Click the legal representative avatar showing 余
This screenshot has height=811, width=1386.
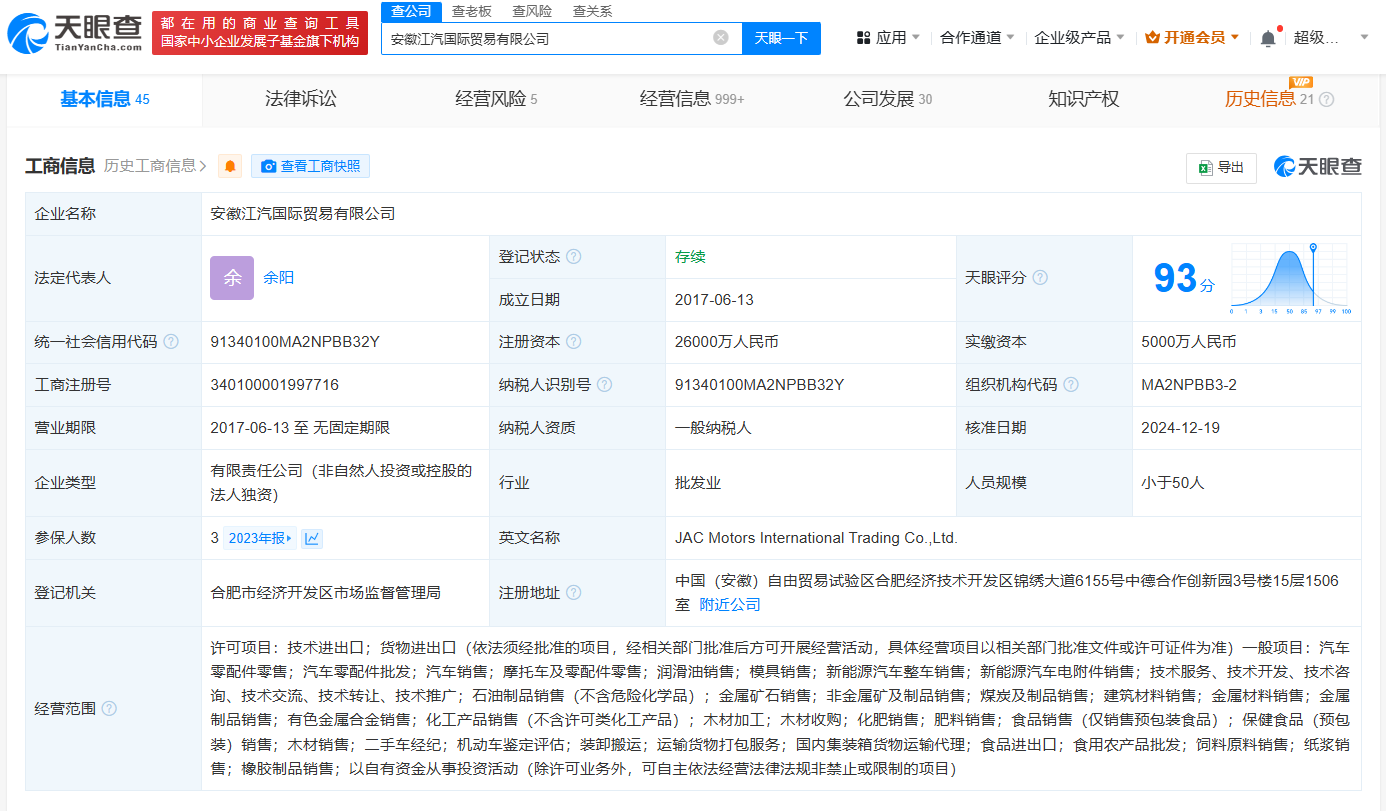click(x=231, y=277)
